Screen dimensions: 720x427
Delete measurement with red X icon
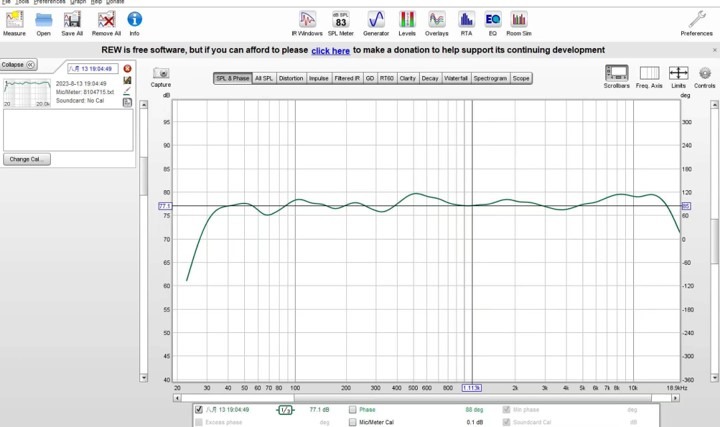[127, 68]
